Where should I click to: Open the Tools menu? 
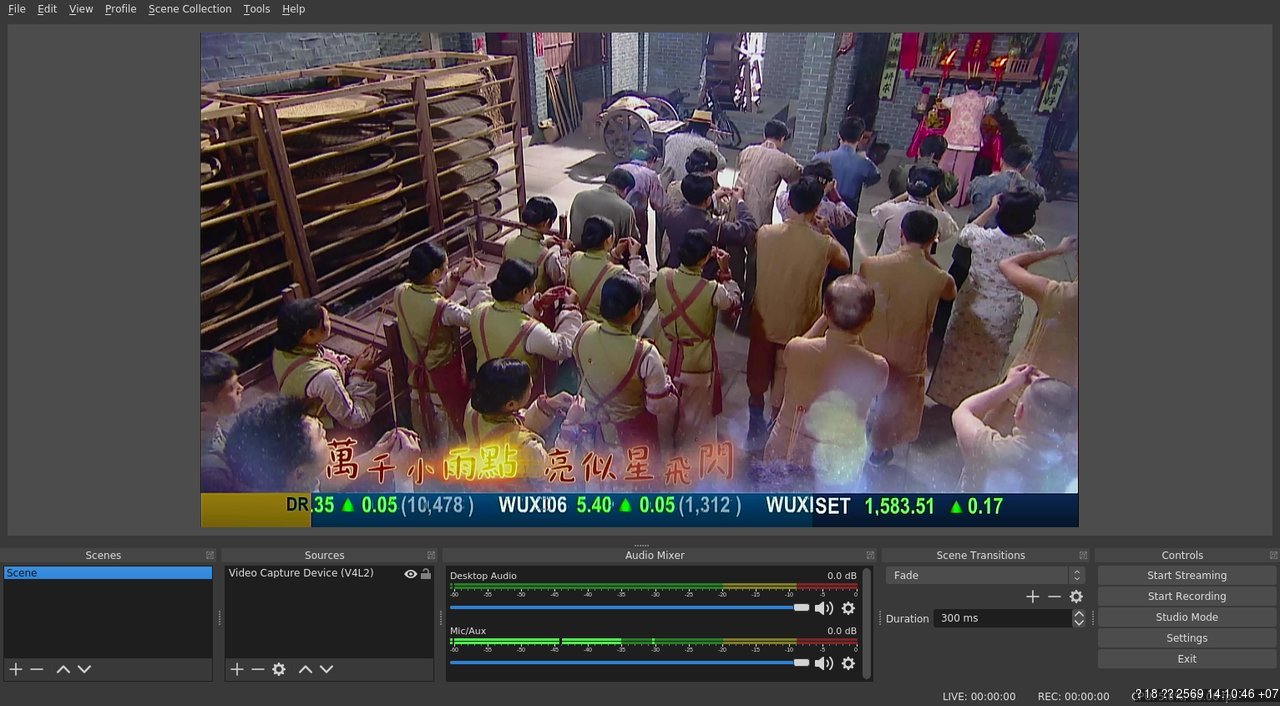point(257,9)
